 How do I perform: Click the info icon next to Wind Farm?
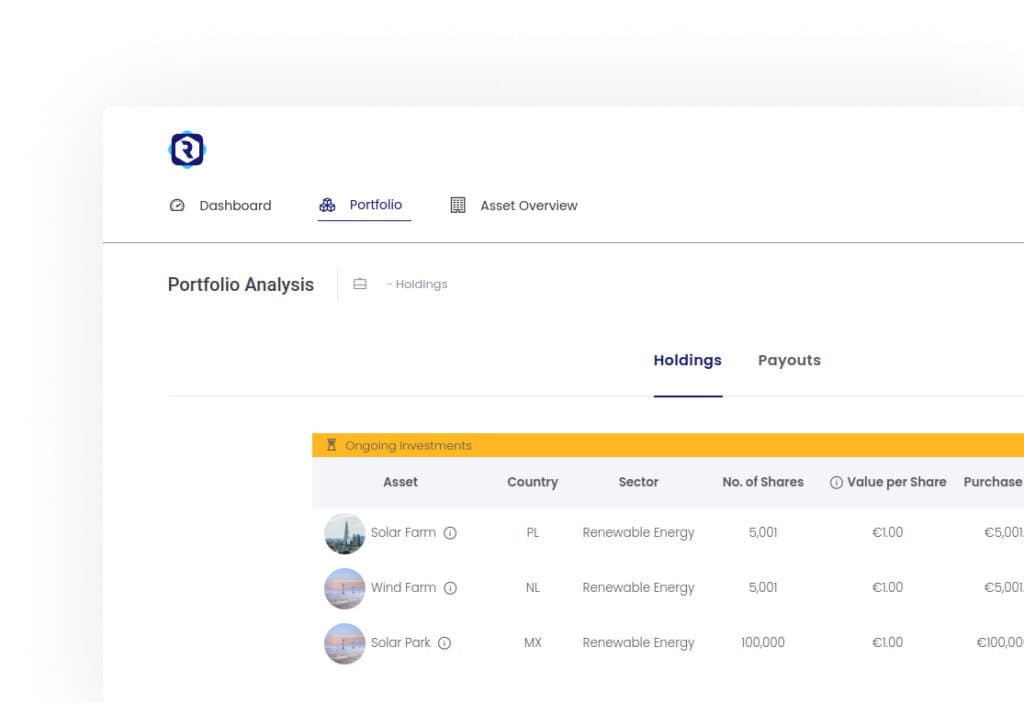point(450,588)
